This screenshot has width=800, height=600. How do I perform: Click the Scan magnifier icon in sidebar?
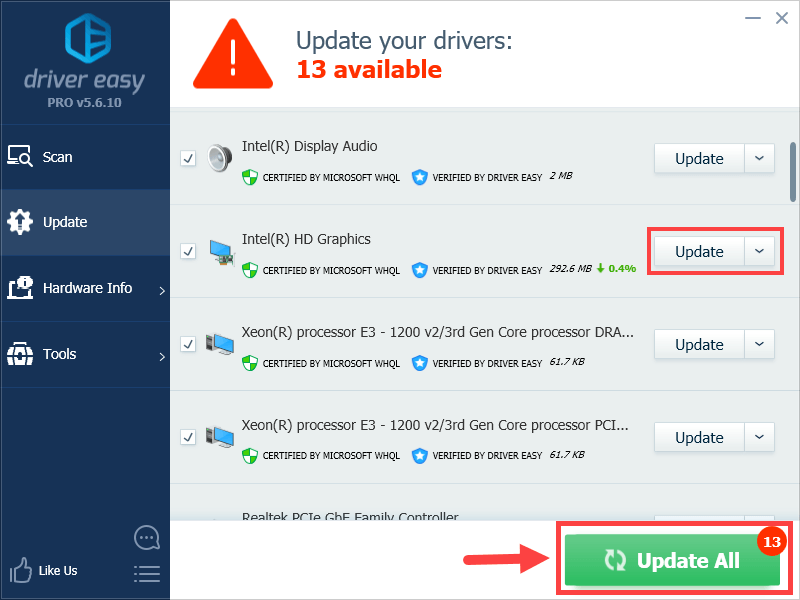pyautogui.click(x=20, y=156)
